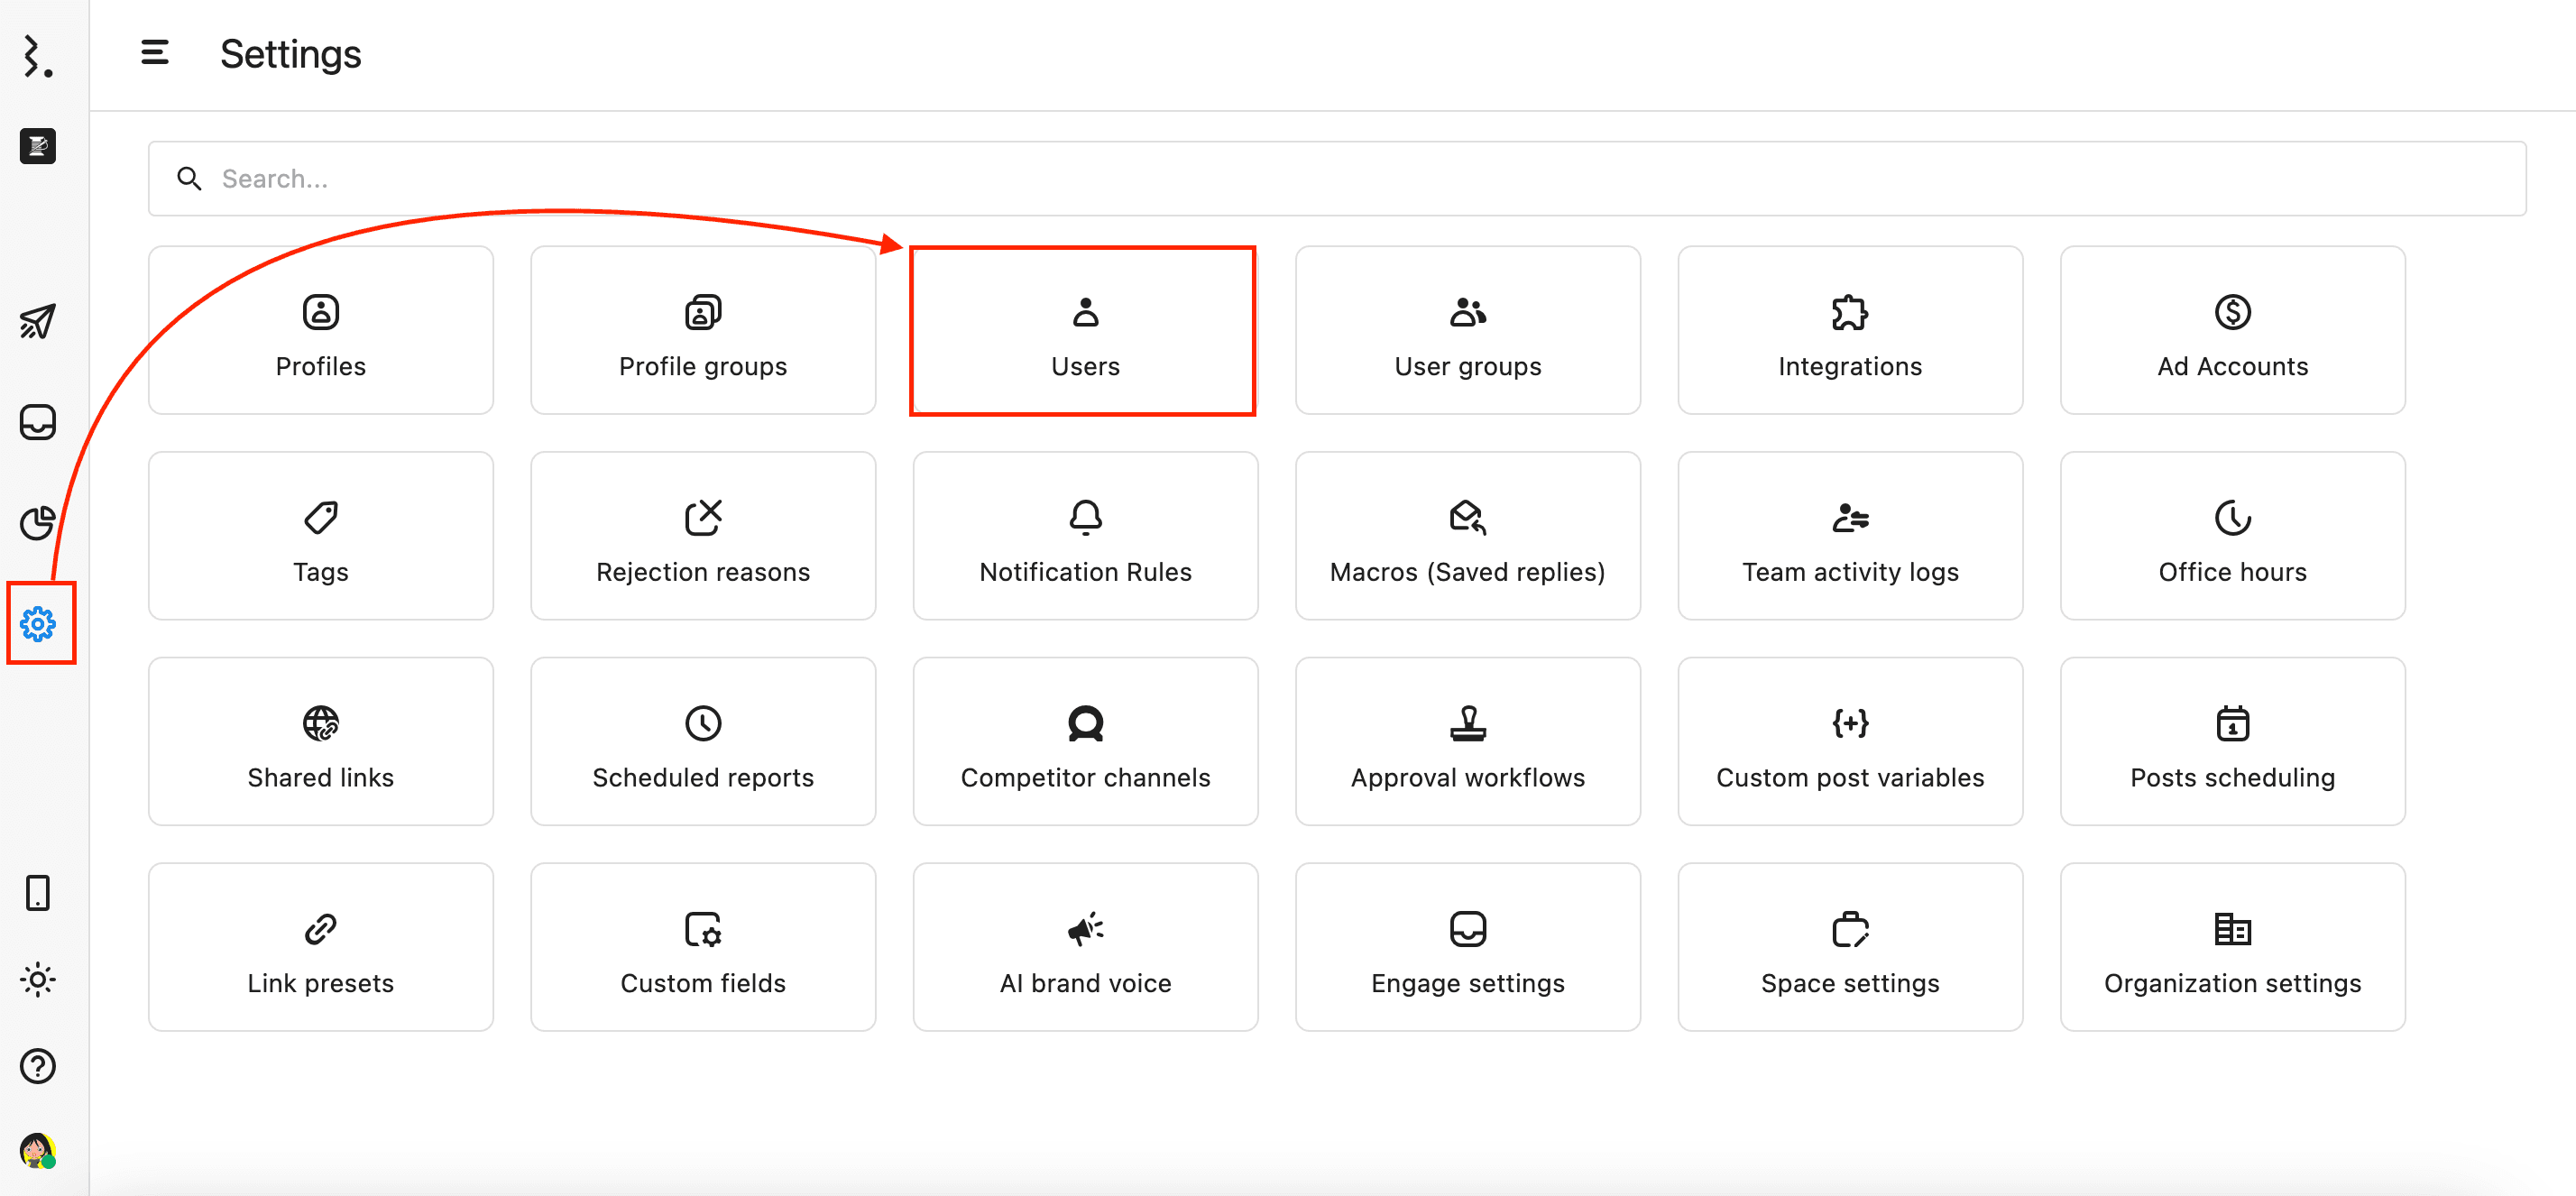Click the paper plane Publish icon in sidebar
The image size is (2576, 1196).
38,321
